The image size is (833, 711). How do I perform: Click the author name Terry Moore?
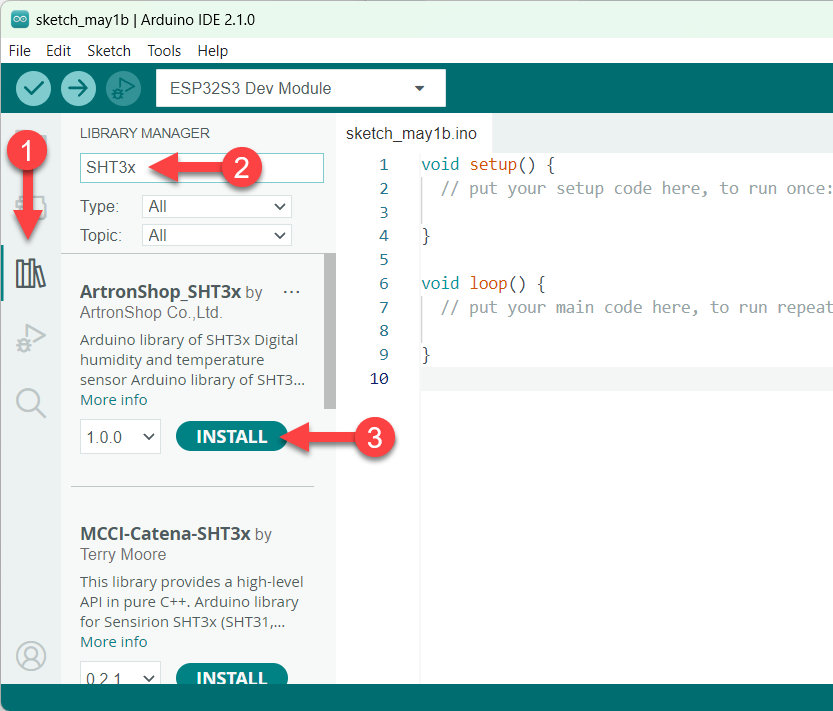click(x=123, y=555)
